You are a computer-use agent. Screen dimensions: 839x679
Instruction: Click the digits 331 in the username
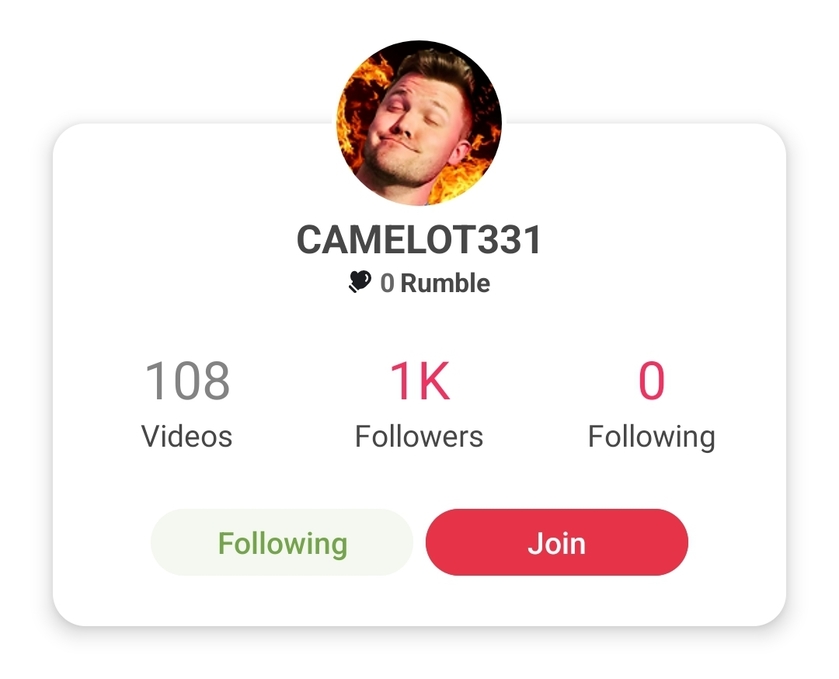pyautogui.click(x=509, y=240)
